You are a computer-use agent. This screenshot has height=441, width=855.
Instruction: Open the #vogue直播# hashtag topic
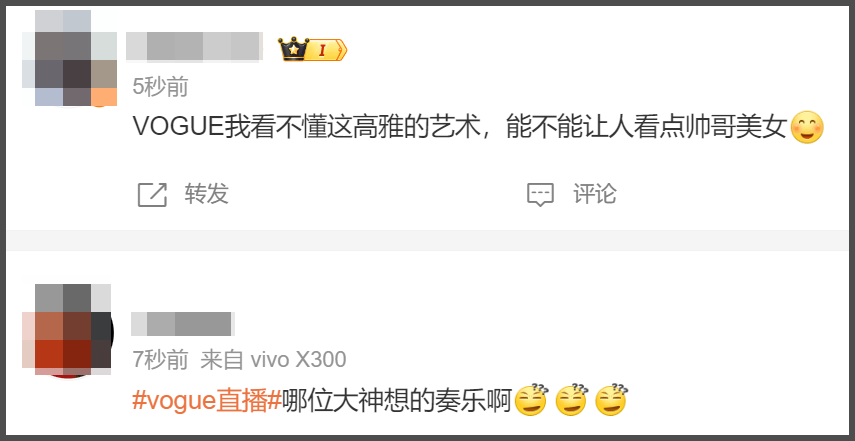point(207,402)
